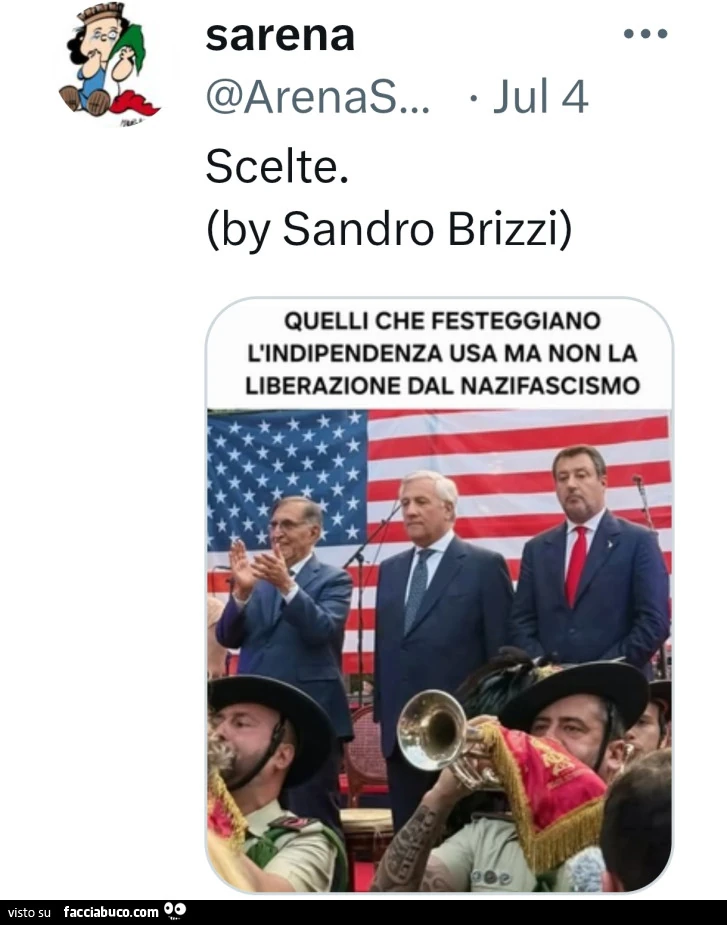Image resolution: width=727 pixels, height=925 pixels.
Task: Click the (by Sandro Brizzi) credit line
Action: [x=389, y=229]
